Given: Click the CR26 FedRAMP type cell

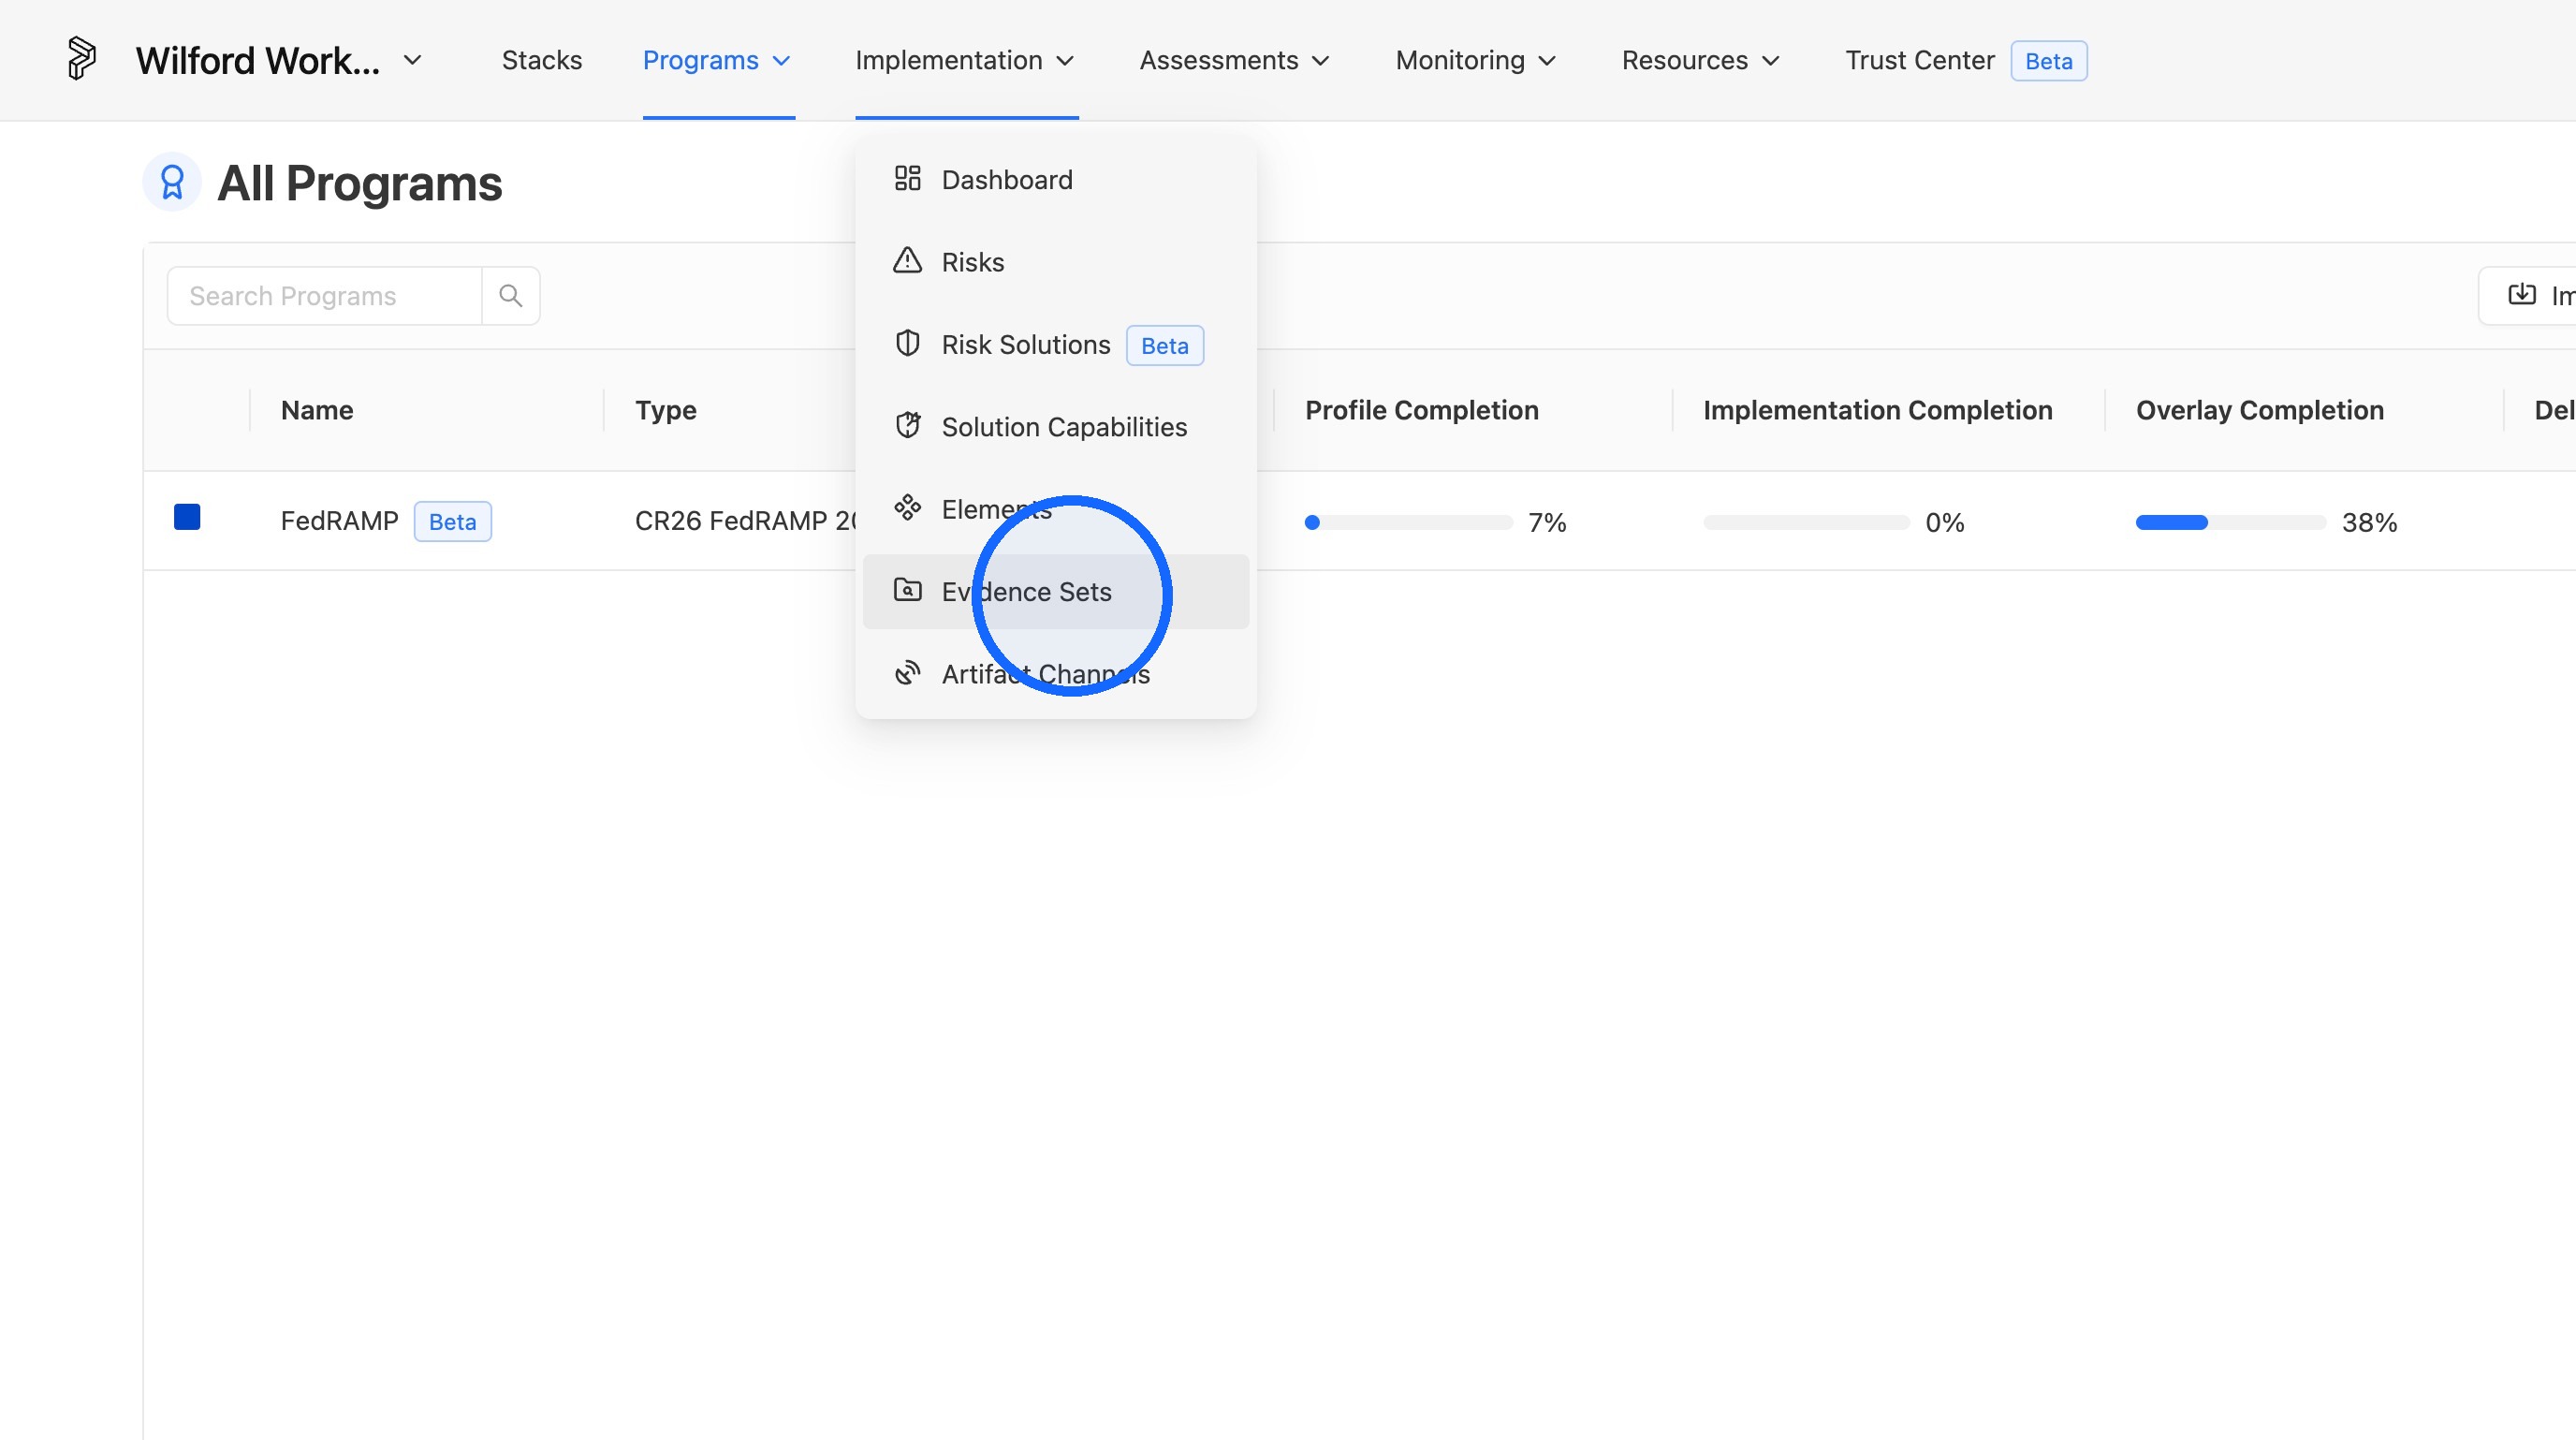Looking at the screenshot, I should [x=746, y=521].
